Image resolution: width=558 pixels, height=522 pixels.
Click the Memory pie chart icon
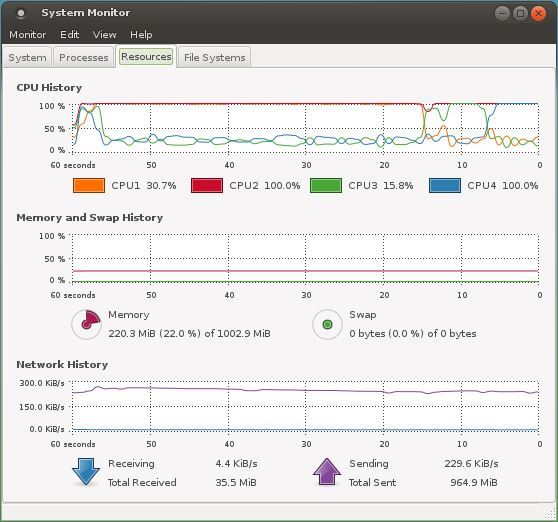(x=86, y=324)
